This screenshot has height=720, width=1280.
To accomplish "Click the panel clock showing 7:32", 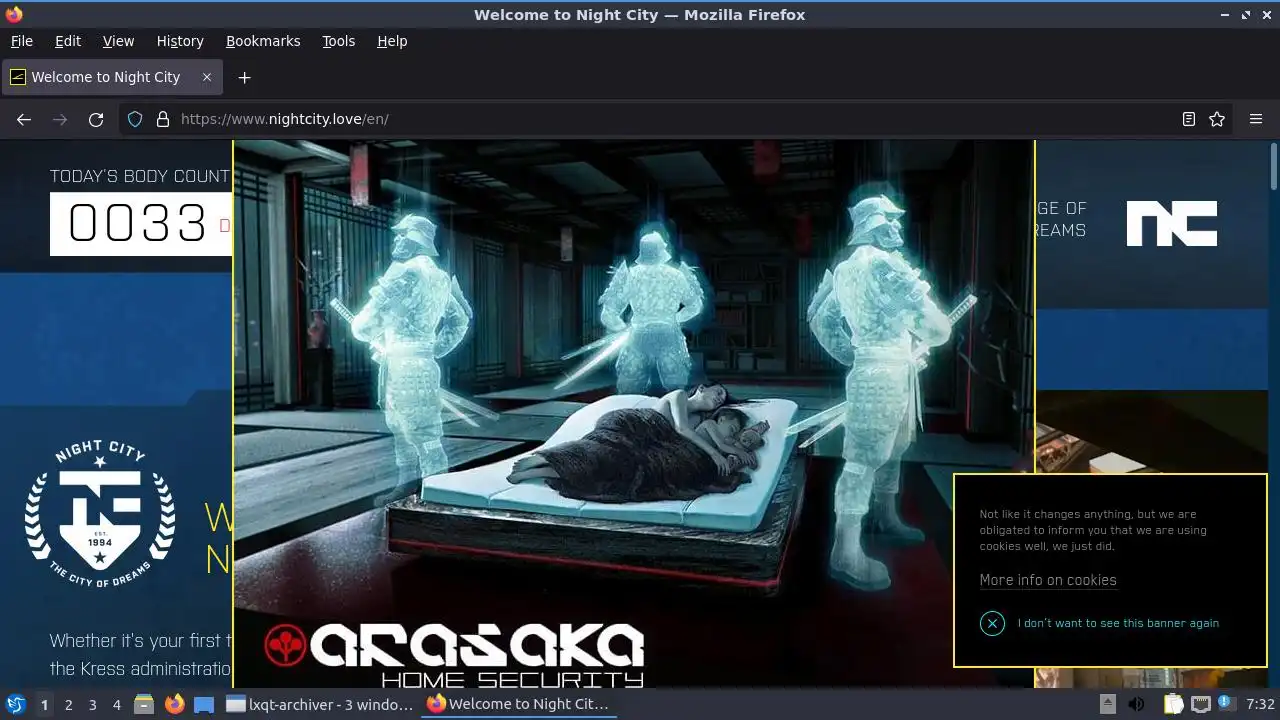I will (x=1260, y=704).
